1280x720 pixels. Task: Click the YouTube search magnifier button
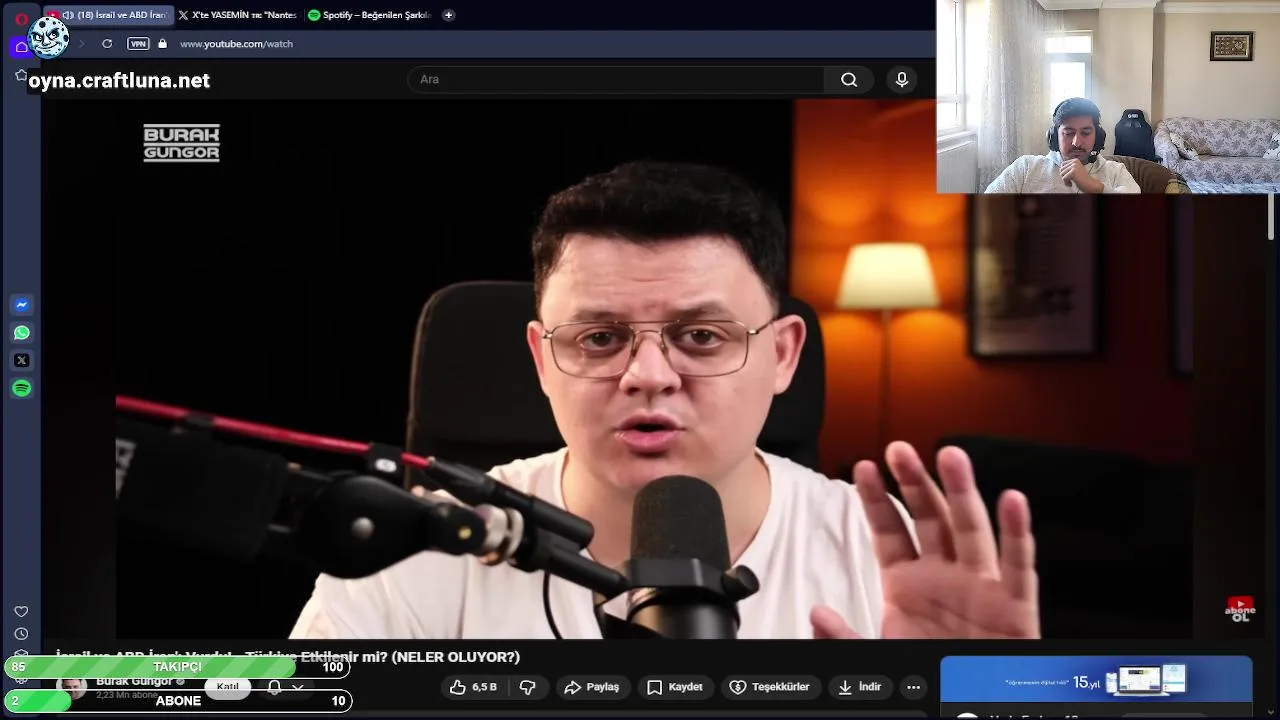point(849,80)
